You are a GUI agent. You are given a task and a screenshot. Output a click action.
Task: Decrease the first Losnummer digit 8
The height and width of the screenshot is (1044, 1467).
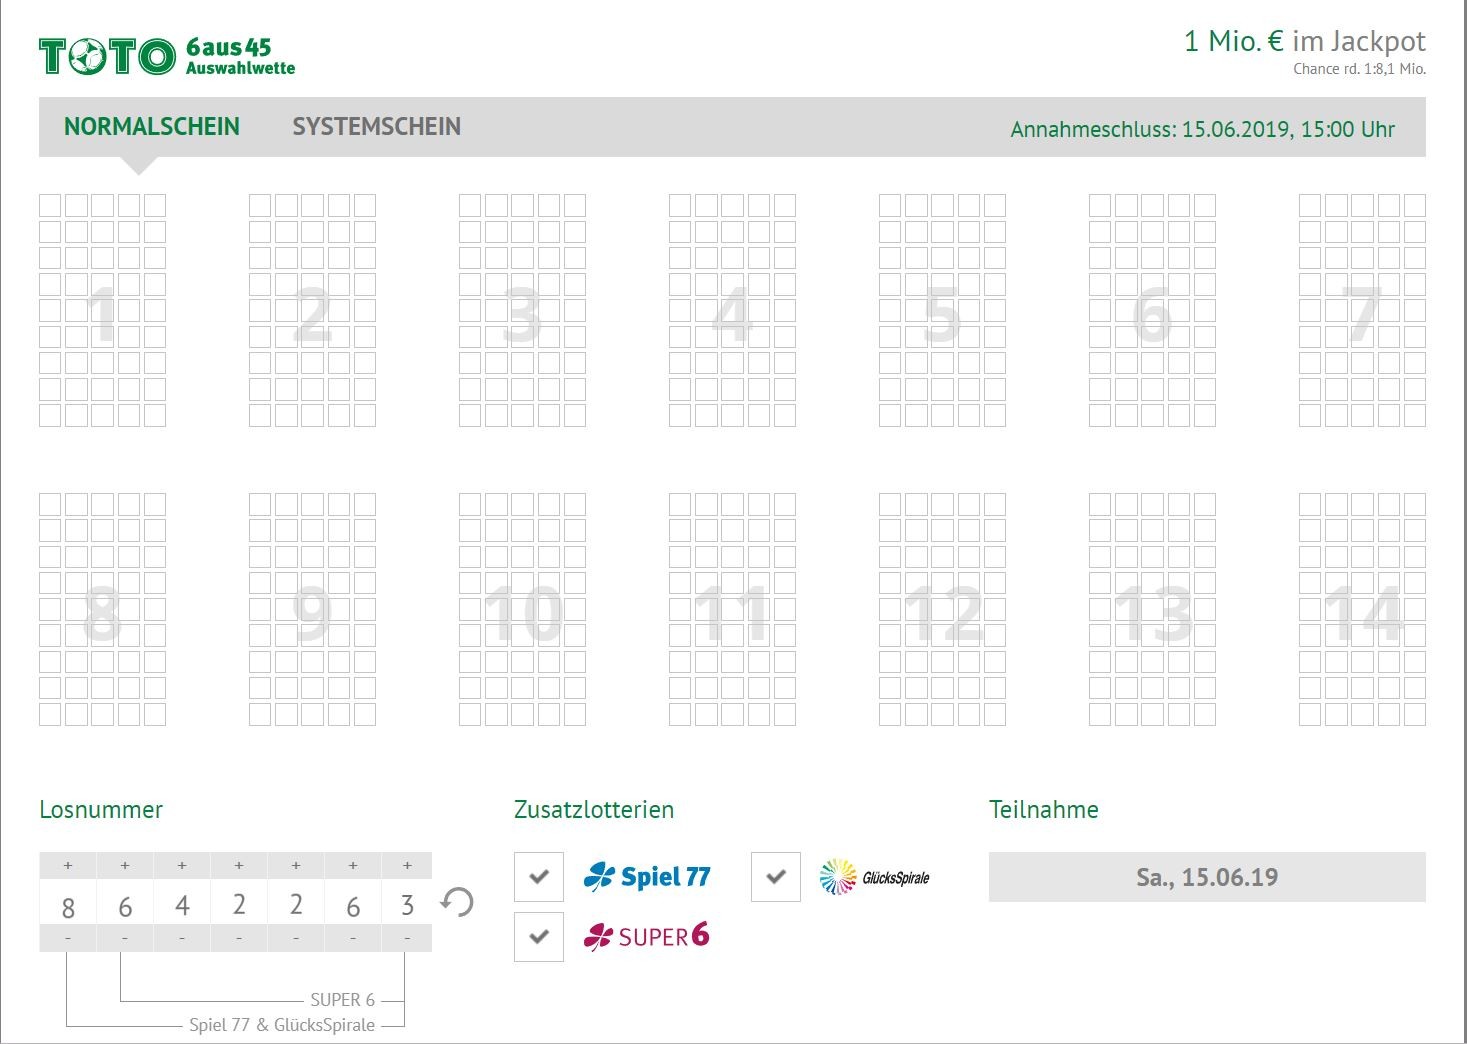pos(68,938)
